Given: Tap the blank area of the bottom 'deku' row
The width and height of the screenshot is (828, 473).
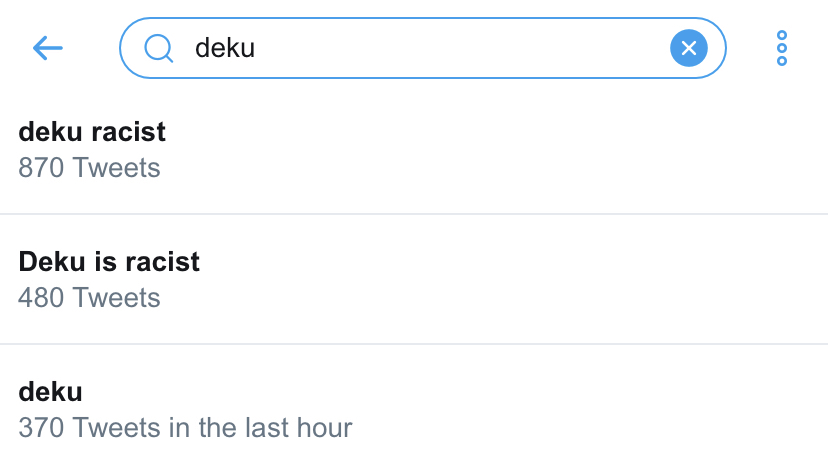Looking at the screenshot, I should tap(581, 409).
